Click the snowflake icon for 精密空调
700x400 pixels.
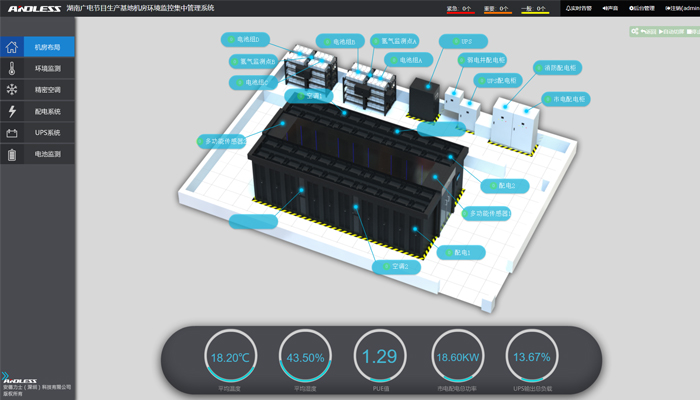click(x=12, y=90)
